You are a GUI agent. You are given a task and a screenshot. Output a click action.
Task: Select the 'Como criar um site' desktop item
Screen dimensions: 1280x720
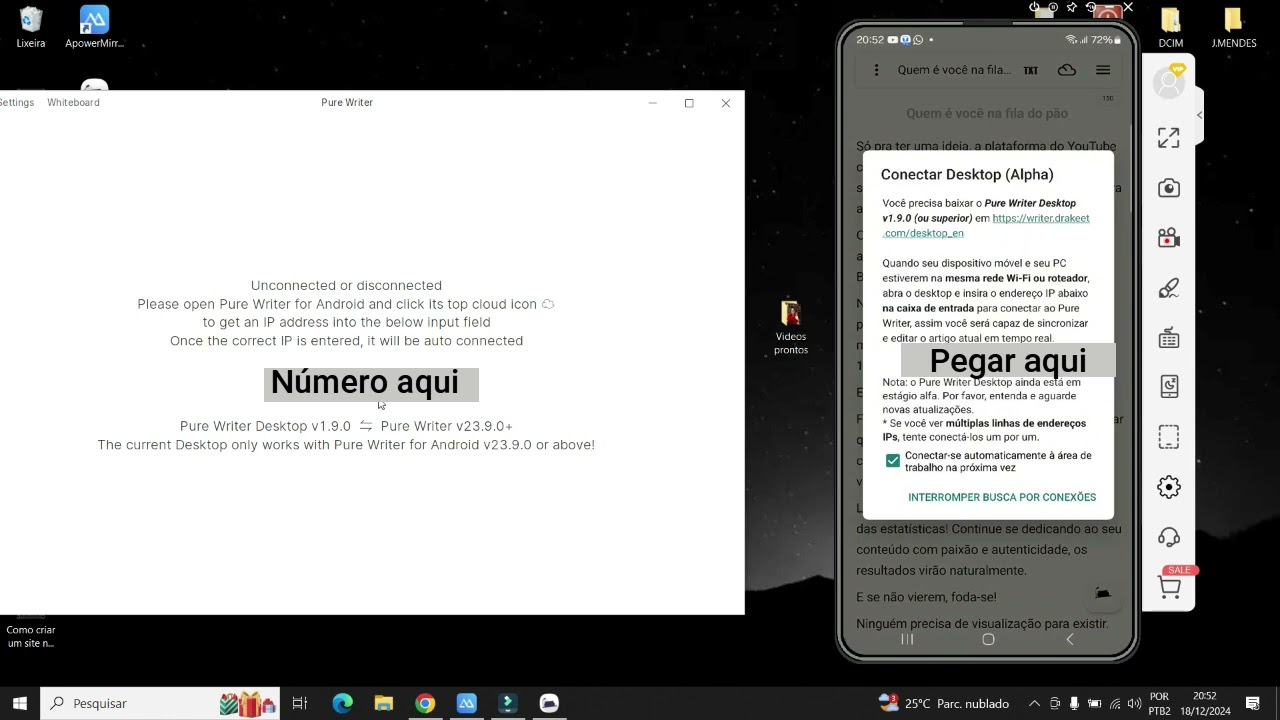click(31, 631)
